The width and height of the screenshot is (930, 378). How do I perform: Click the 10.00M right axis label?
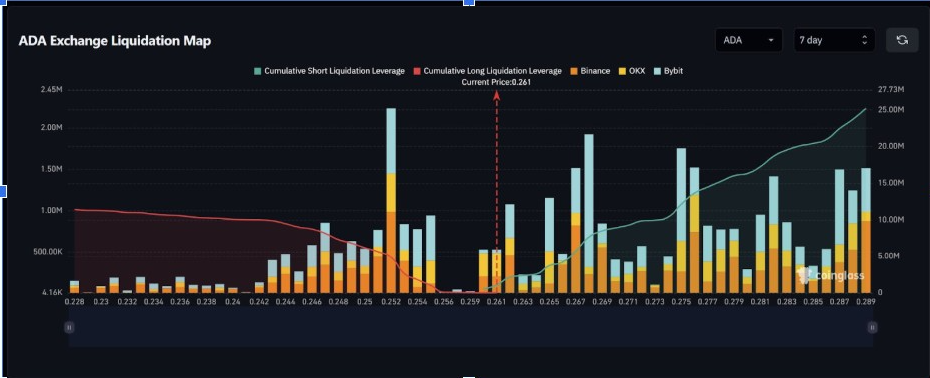pyautogui.click(x=891, y=220)
